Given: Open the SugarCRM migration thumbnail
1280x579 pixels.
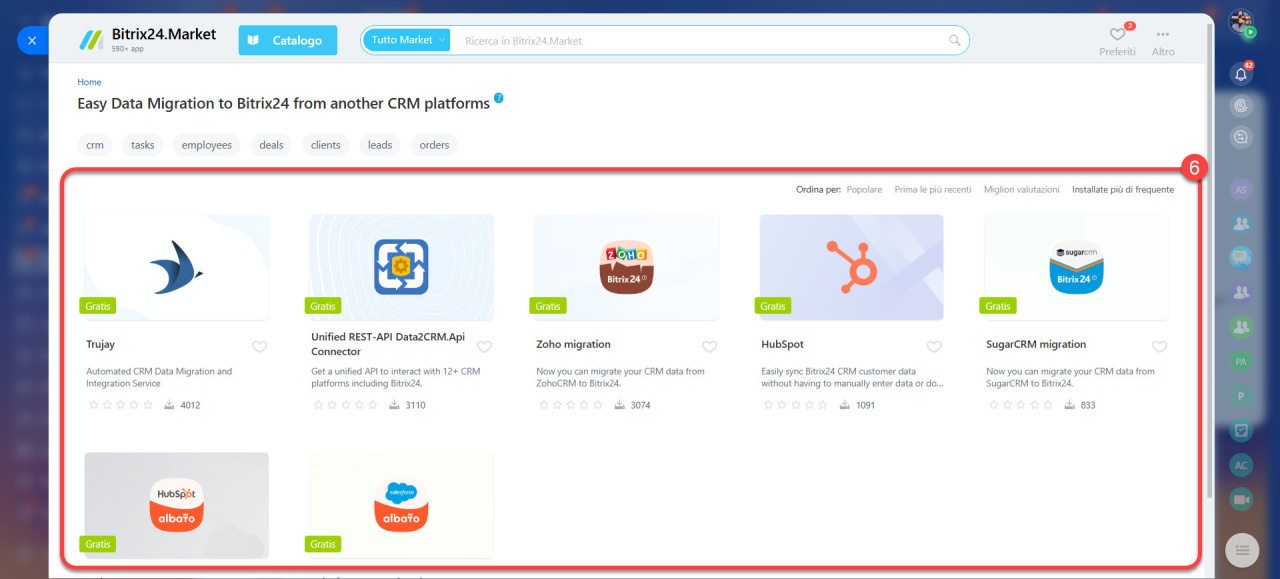Looking at the screenshot, I should pyautogui.click(x=1076, y=267).
